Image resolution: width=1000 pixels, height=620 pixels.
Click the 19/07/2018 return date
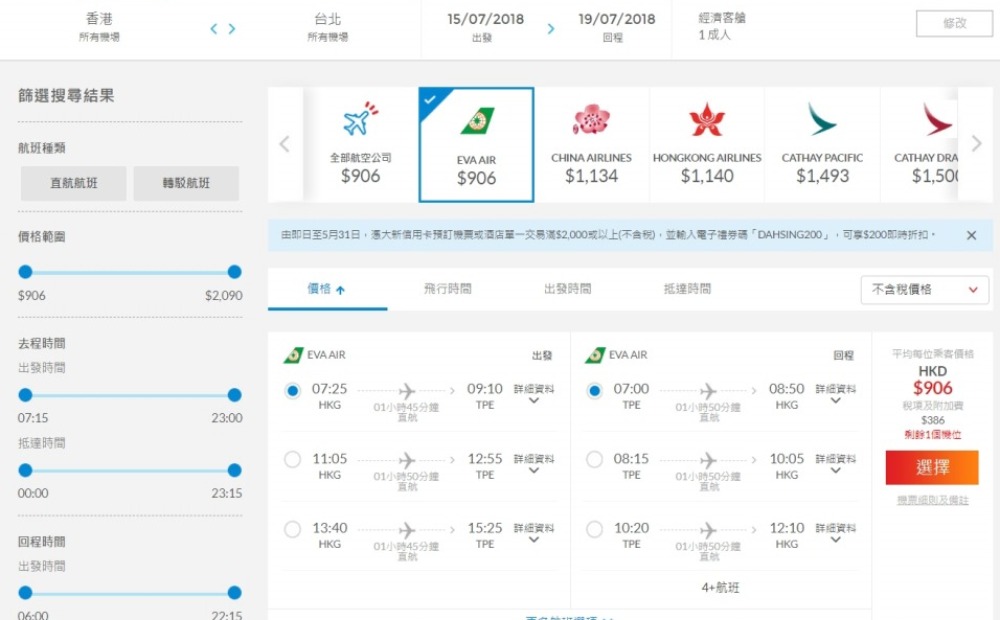[616, 27]
